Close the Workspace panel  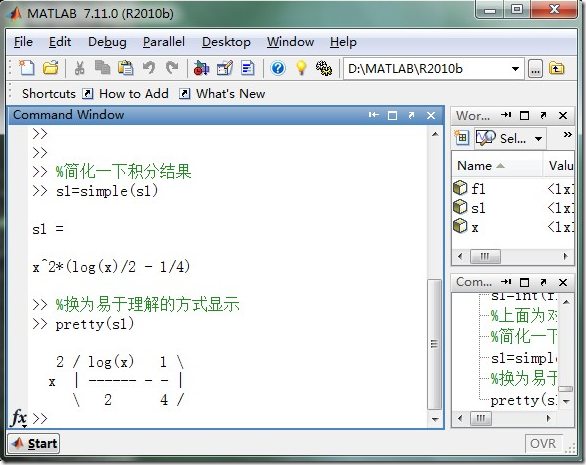(x=563, y=116)
